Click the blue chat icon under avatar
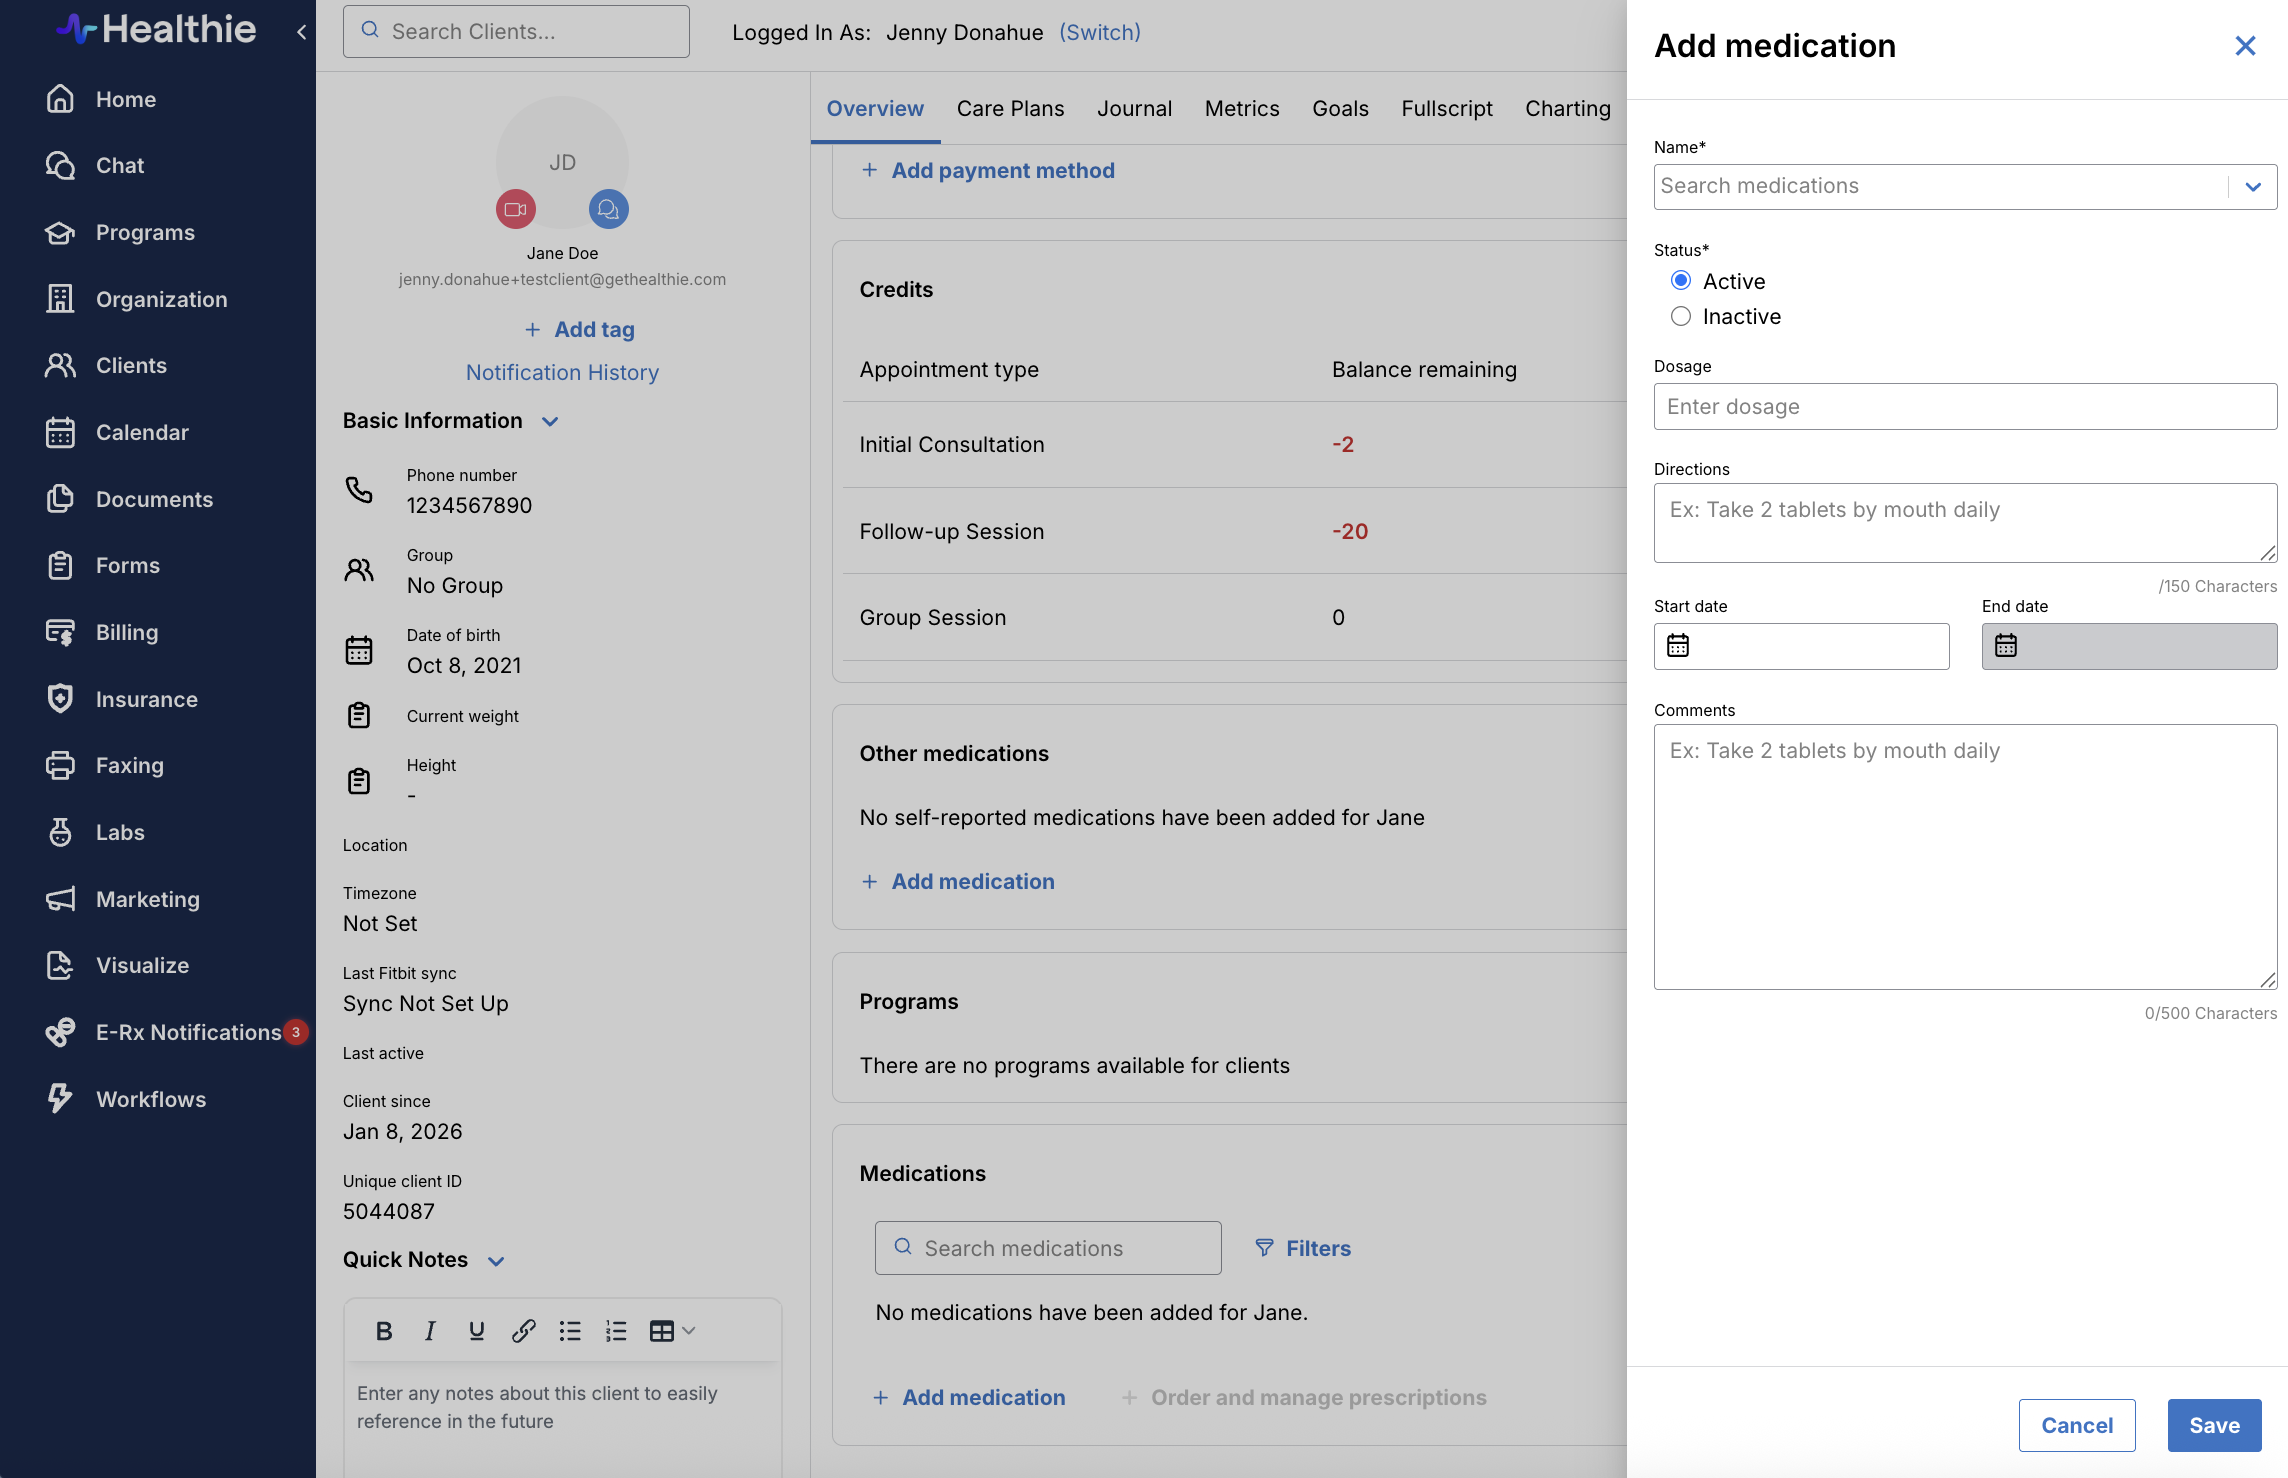This screenshot has width=2288, height=1478. (608, 210)
